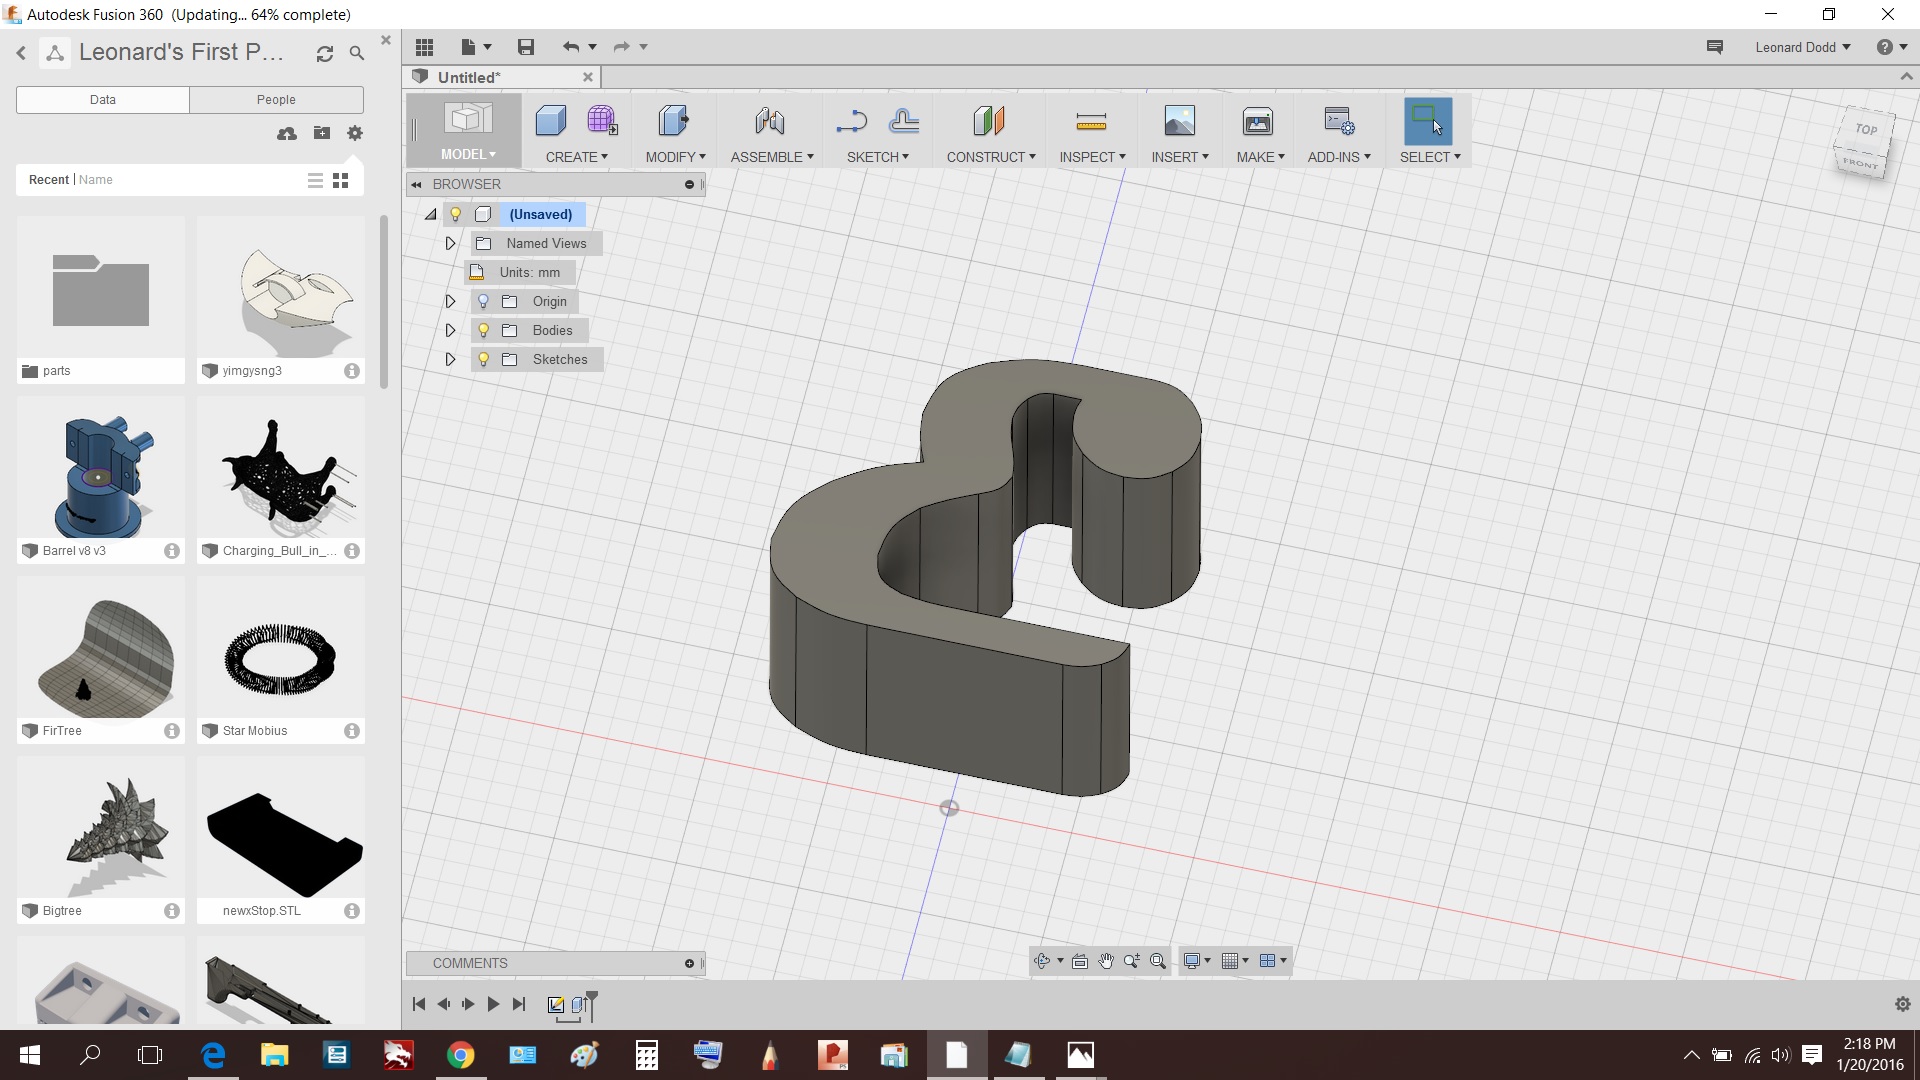Image resolution: width=1920 pixels, height=1080 pixels.
Task: Click the MODEL workspace button
Action: 467,130
